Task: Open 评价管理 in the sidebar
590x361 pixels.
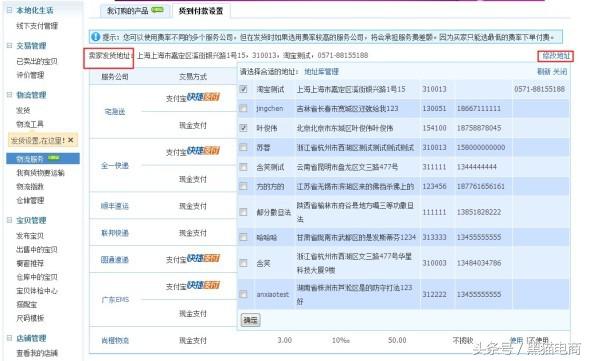Action: (x=30, y=75)
